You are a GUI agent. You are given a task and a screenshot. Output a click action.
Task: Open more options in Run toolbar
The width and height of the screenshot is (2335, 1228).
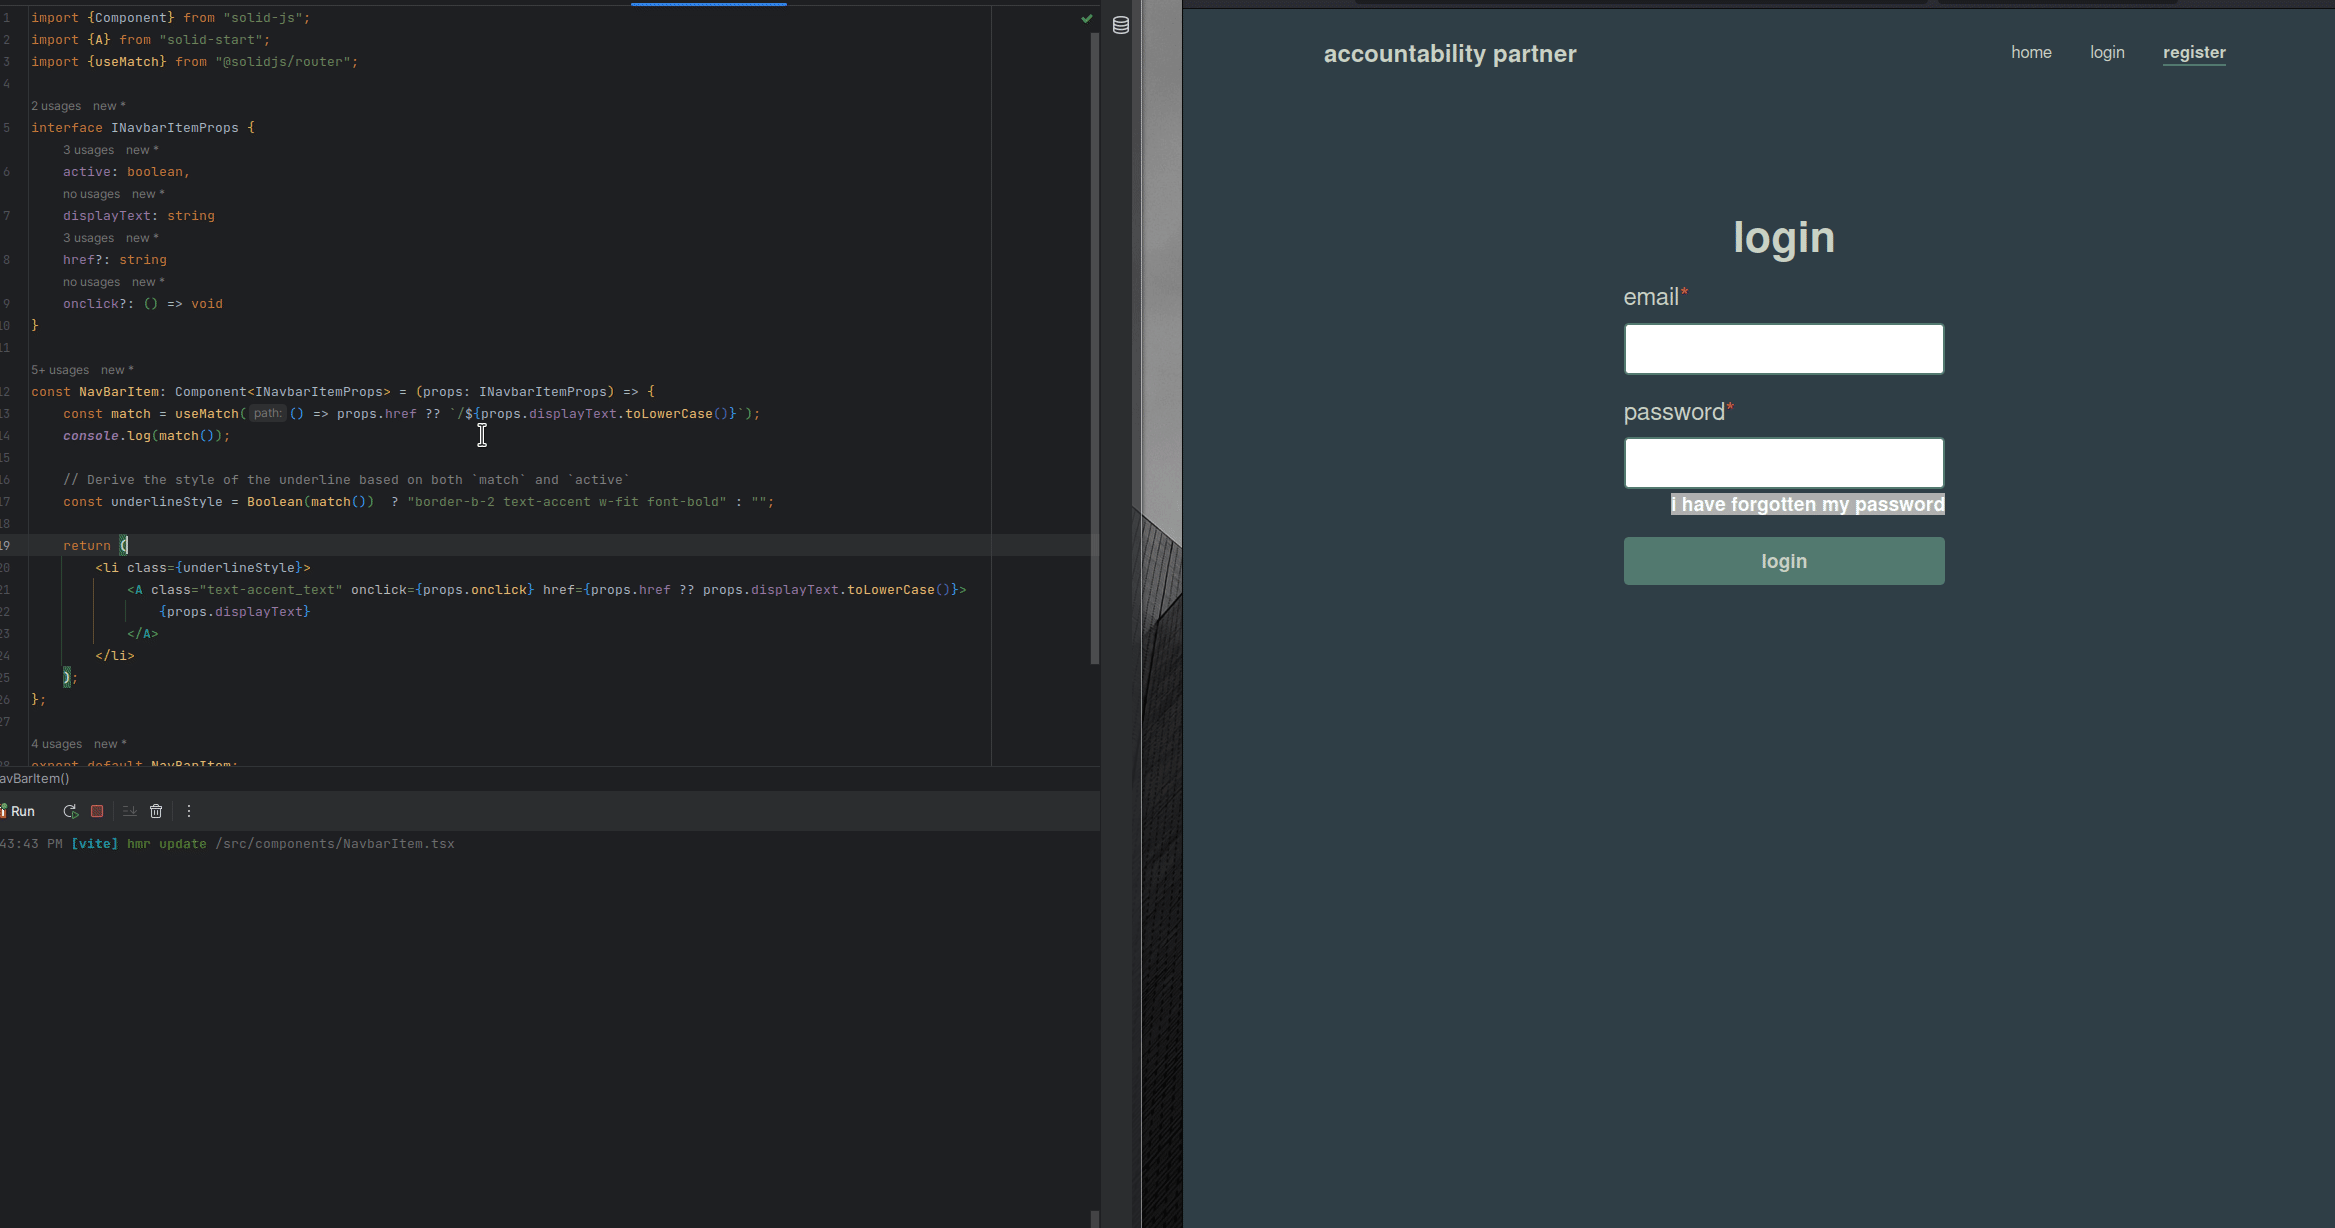189,811
